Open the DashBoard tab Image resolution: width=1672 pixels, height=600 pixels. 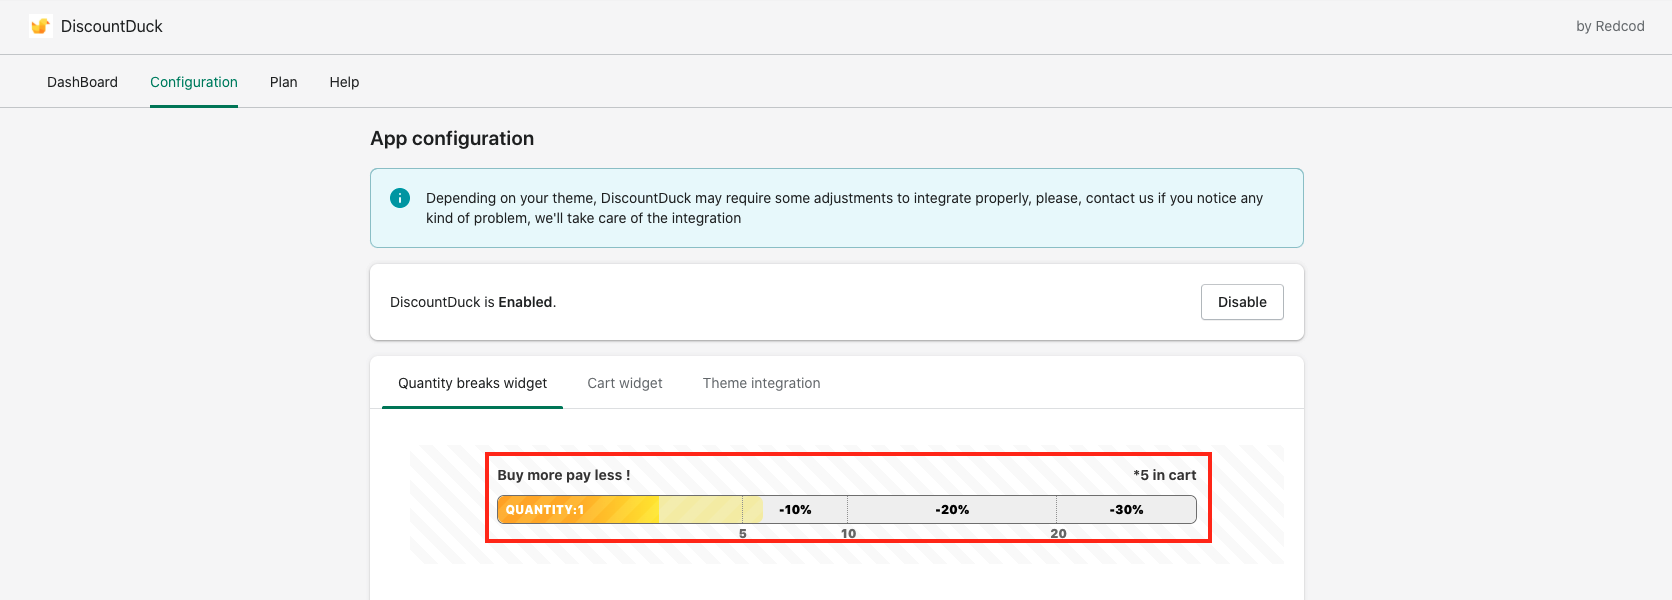82,82
